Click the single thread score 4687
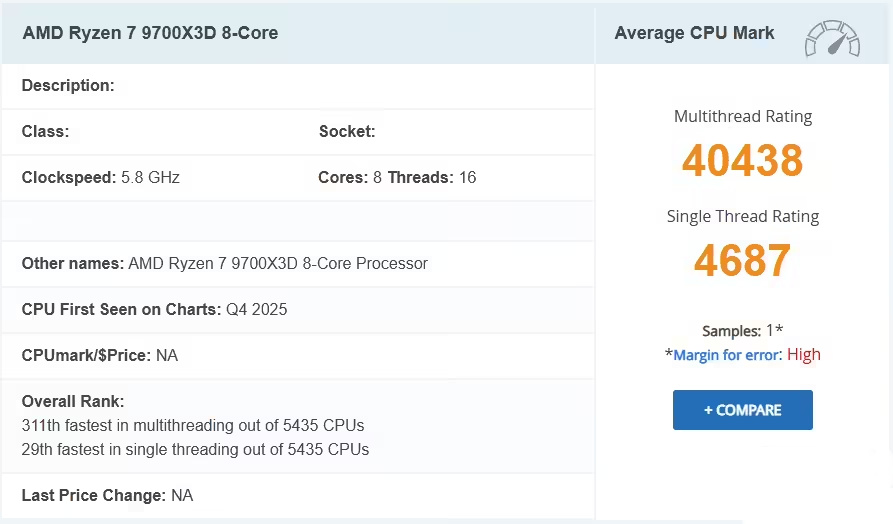The image size is (893, 524). pos(742,261)
